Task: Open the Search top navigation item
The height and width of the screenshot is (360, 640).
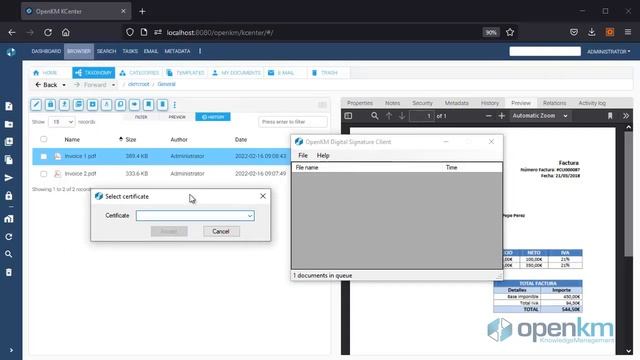Action: 107,51
